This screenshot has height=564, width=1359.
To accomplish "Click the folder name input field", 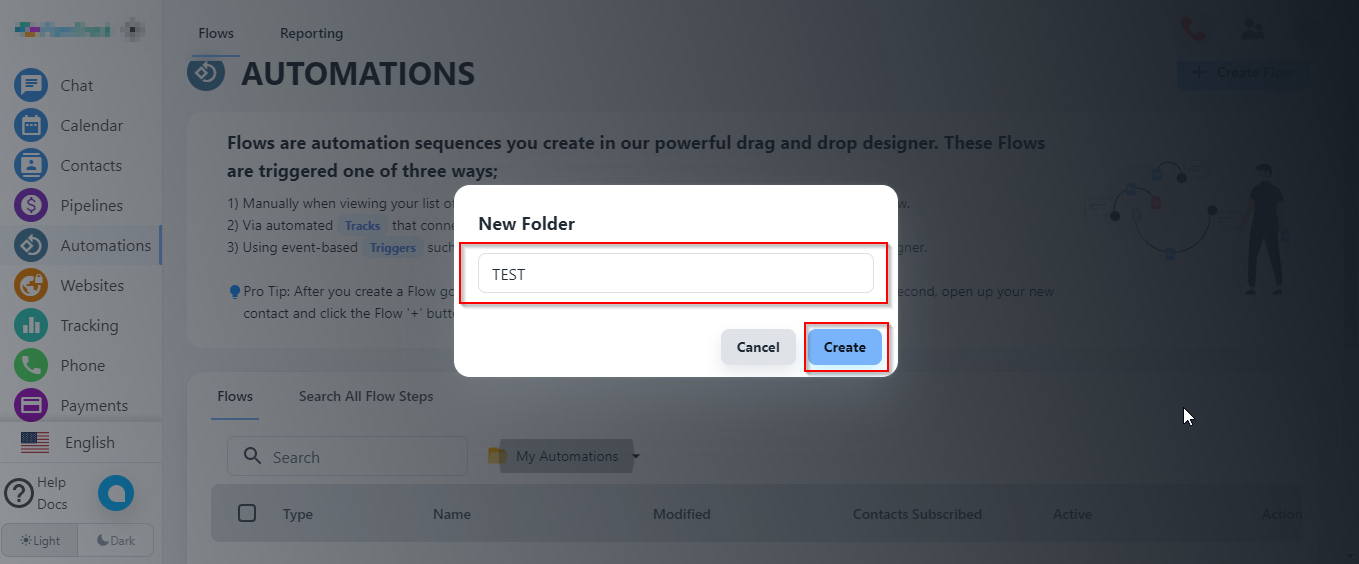I will click(x=675, y=274).
